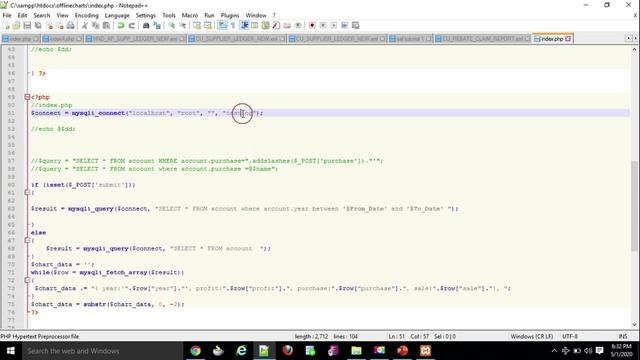Open XAMPP control panel from taskbar
The height and width of the screenshot is (360, 640).
[x=425, y=351]
